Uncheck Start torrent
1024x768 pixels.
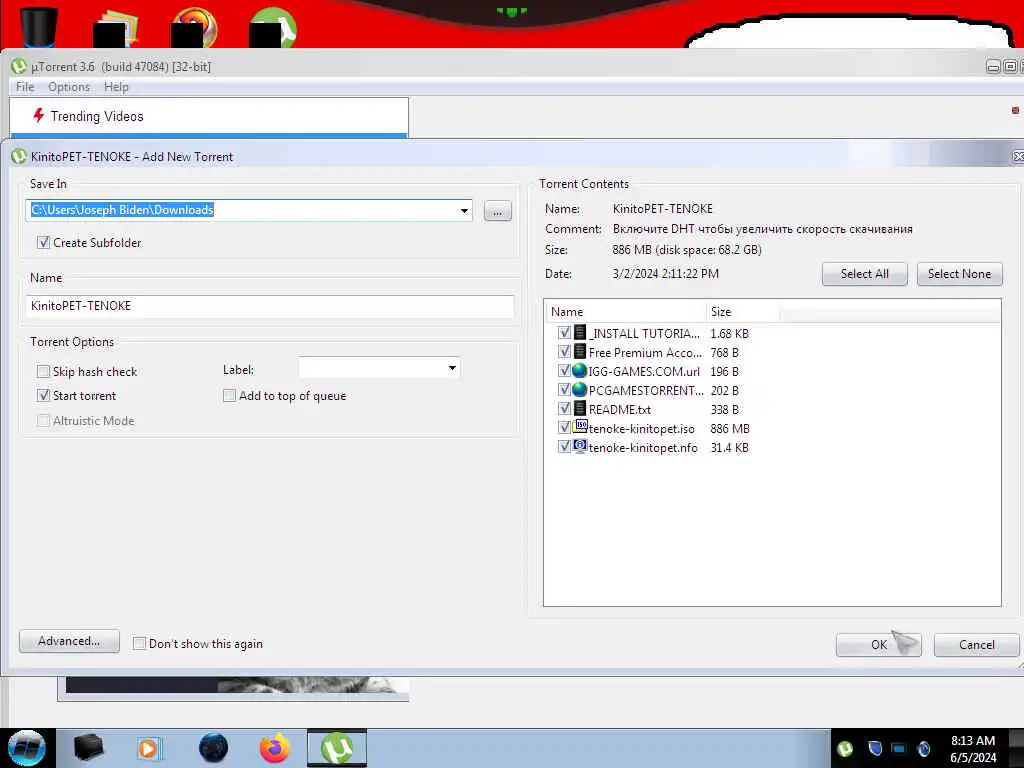43,395
